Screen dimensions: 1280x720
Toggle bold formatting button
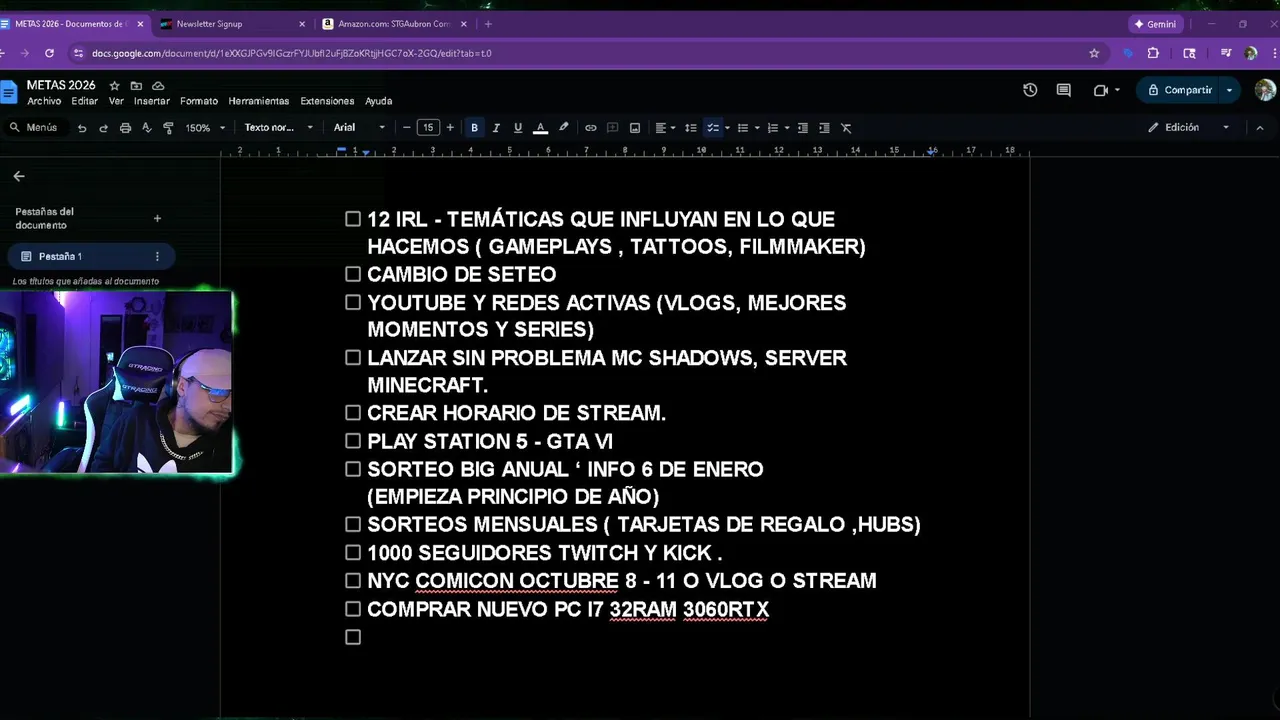click(x=474, y=128)
